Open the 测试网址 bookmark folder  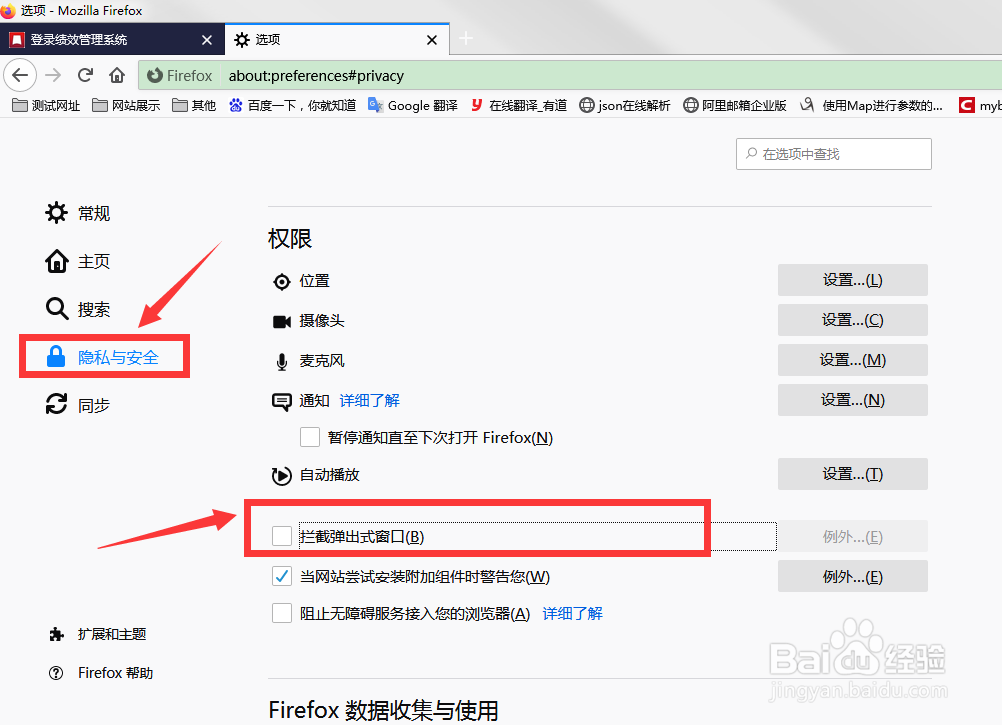tap(46, 105)
